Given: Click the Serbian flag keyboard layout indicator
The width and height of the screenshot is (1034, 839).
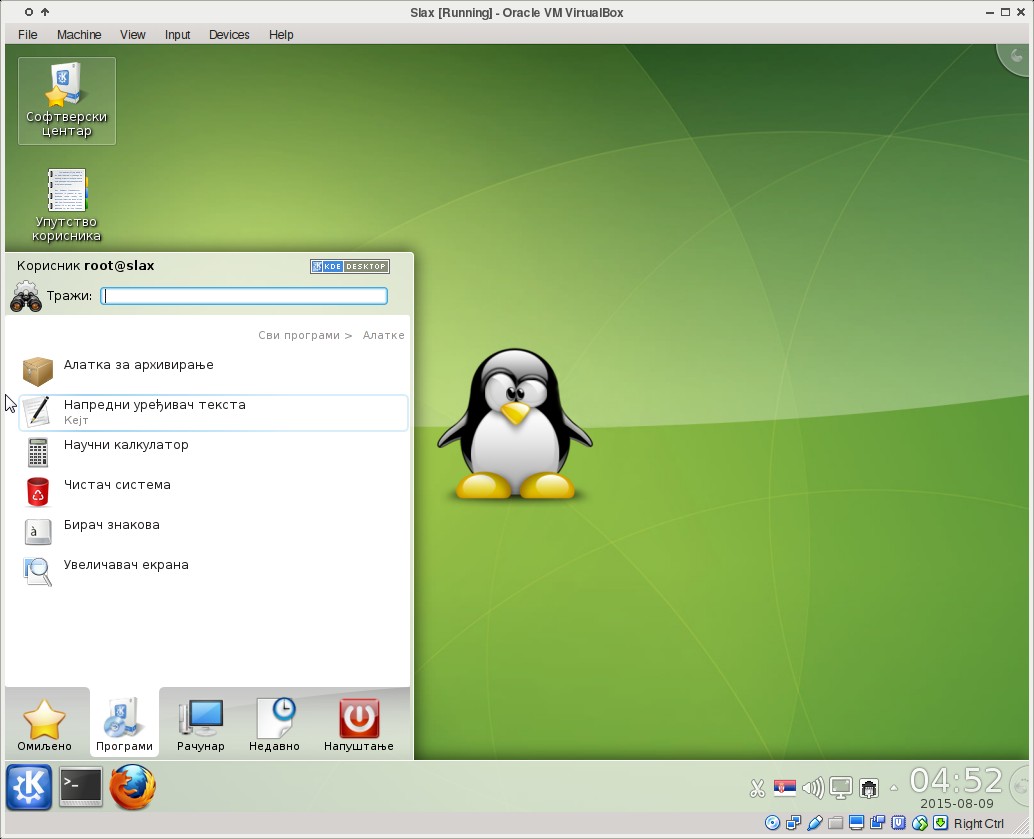Looking at the screenshot, I should click(785, 788).
